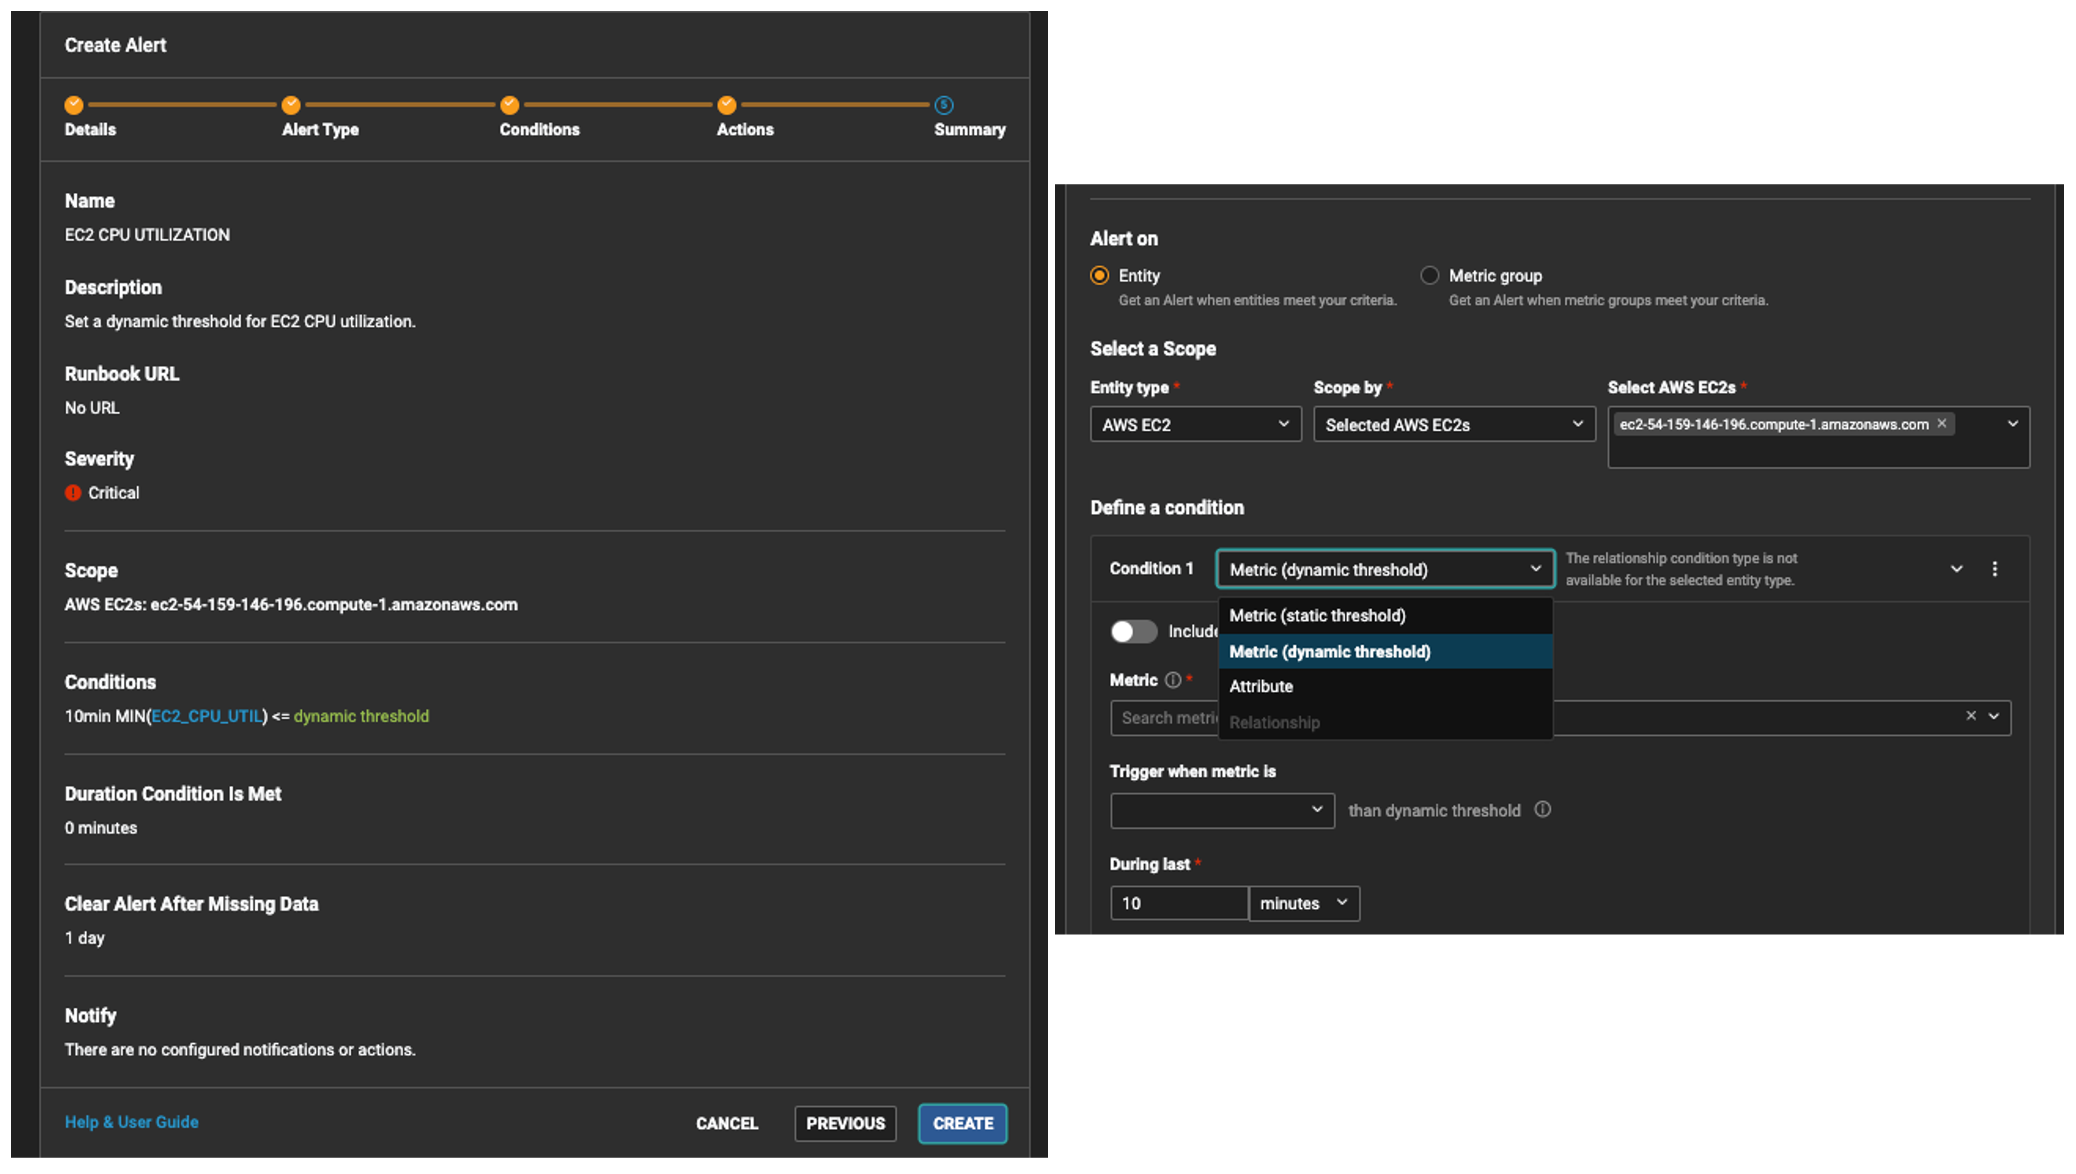Click the Conditions step checkmark icon
The width and height of the screenshot is (2076, 1174).
coord(509,105)
